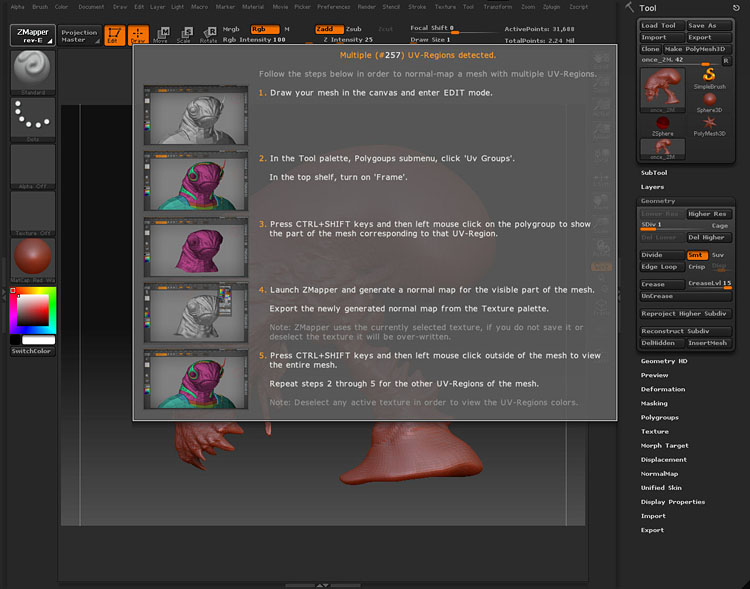
Task: Choose the PolyMesh3D star tool
Action: pyautogui.click(x=708, y=124)
